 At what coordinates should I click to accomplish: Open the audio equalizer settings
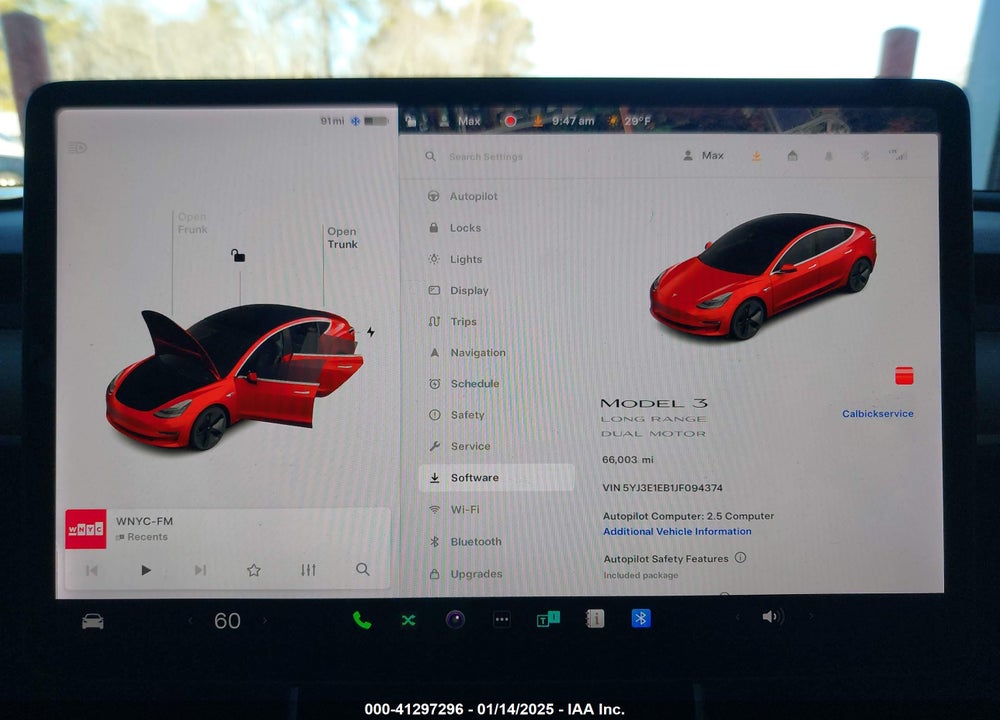tap(308, 569)
